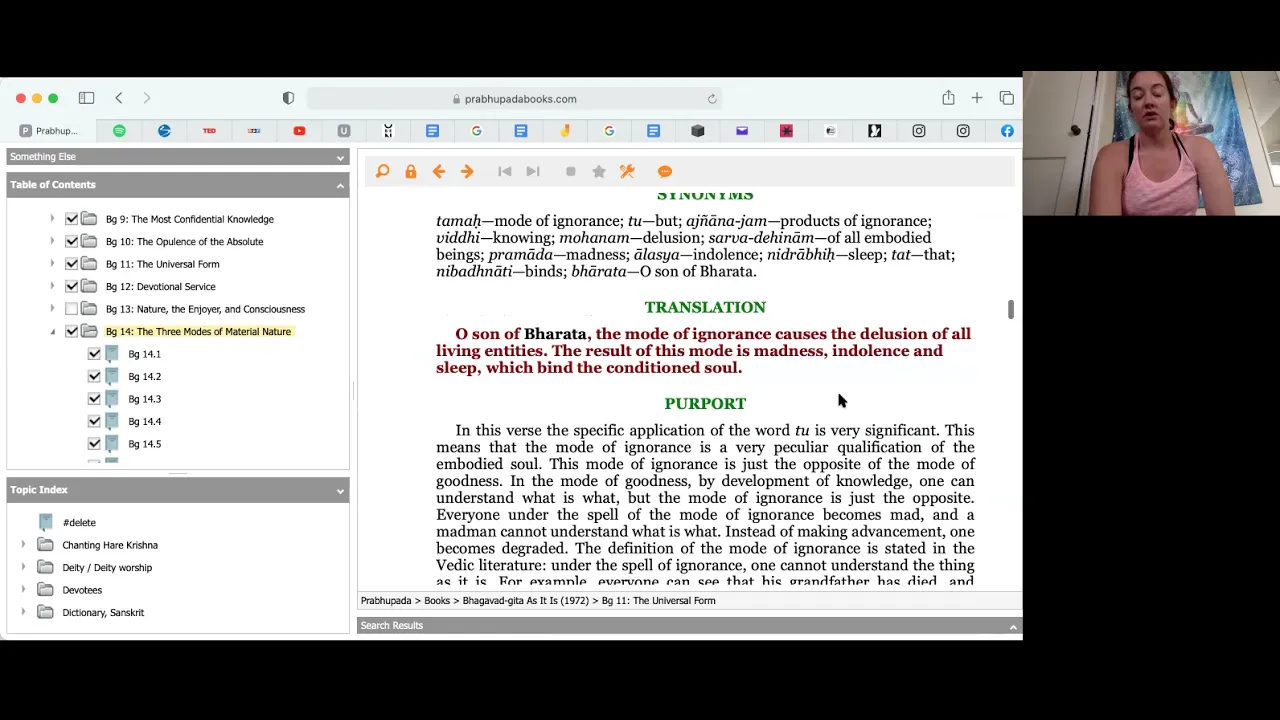Open Prabhupada breadcrumb link
1280x720 pixels.
pos(386,601)
